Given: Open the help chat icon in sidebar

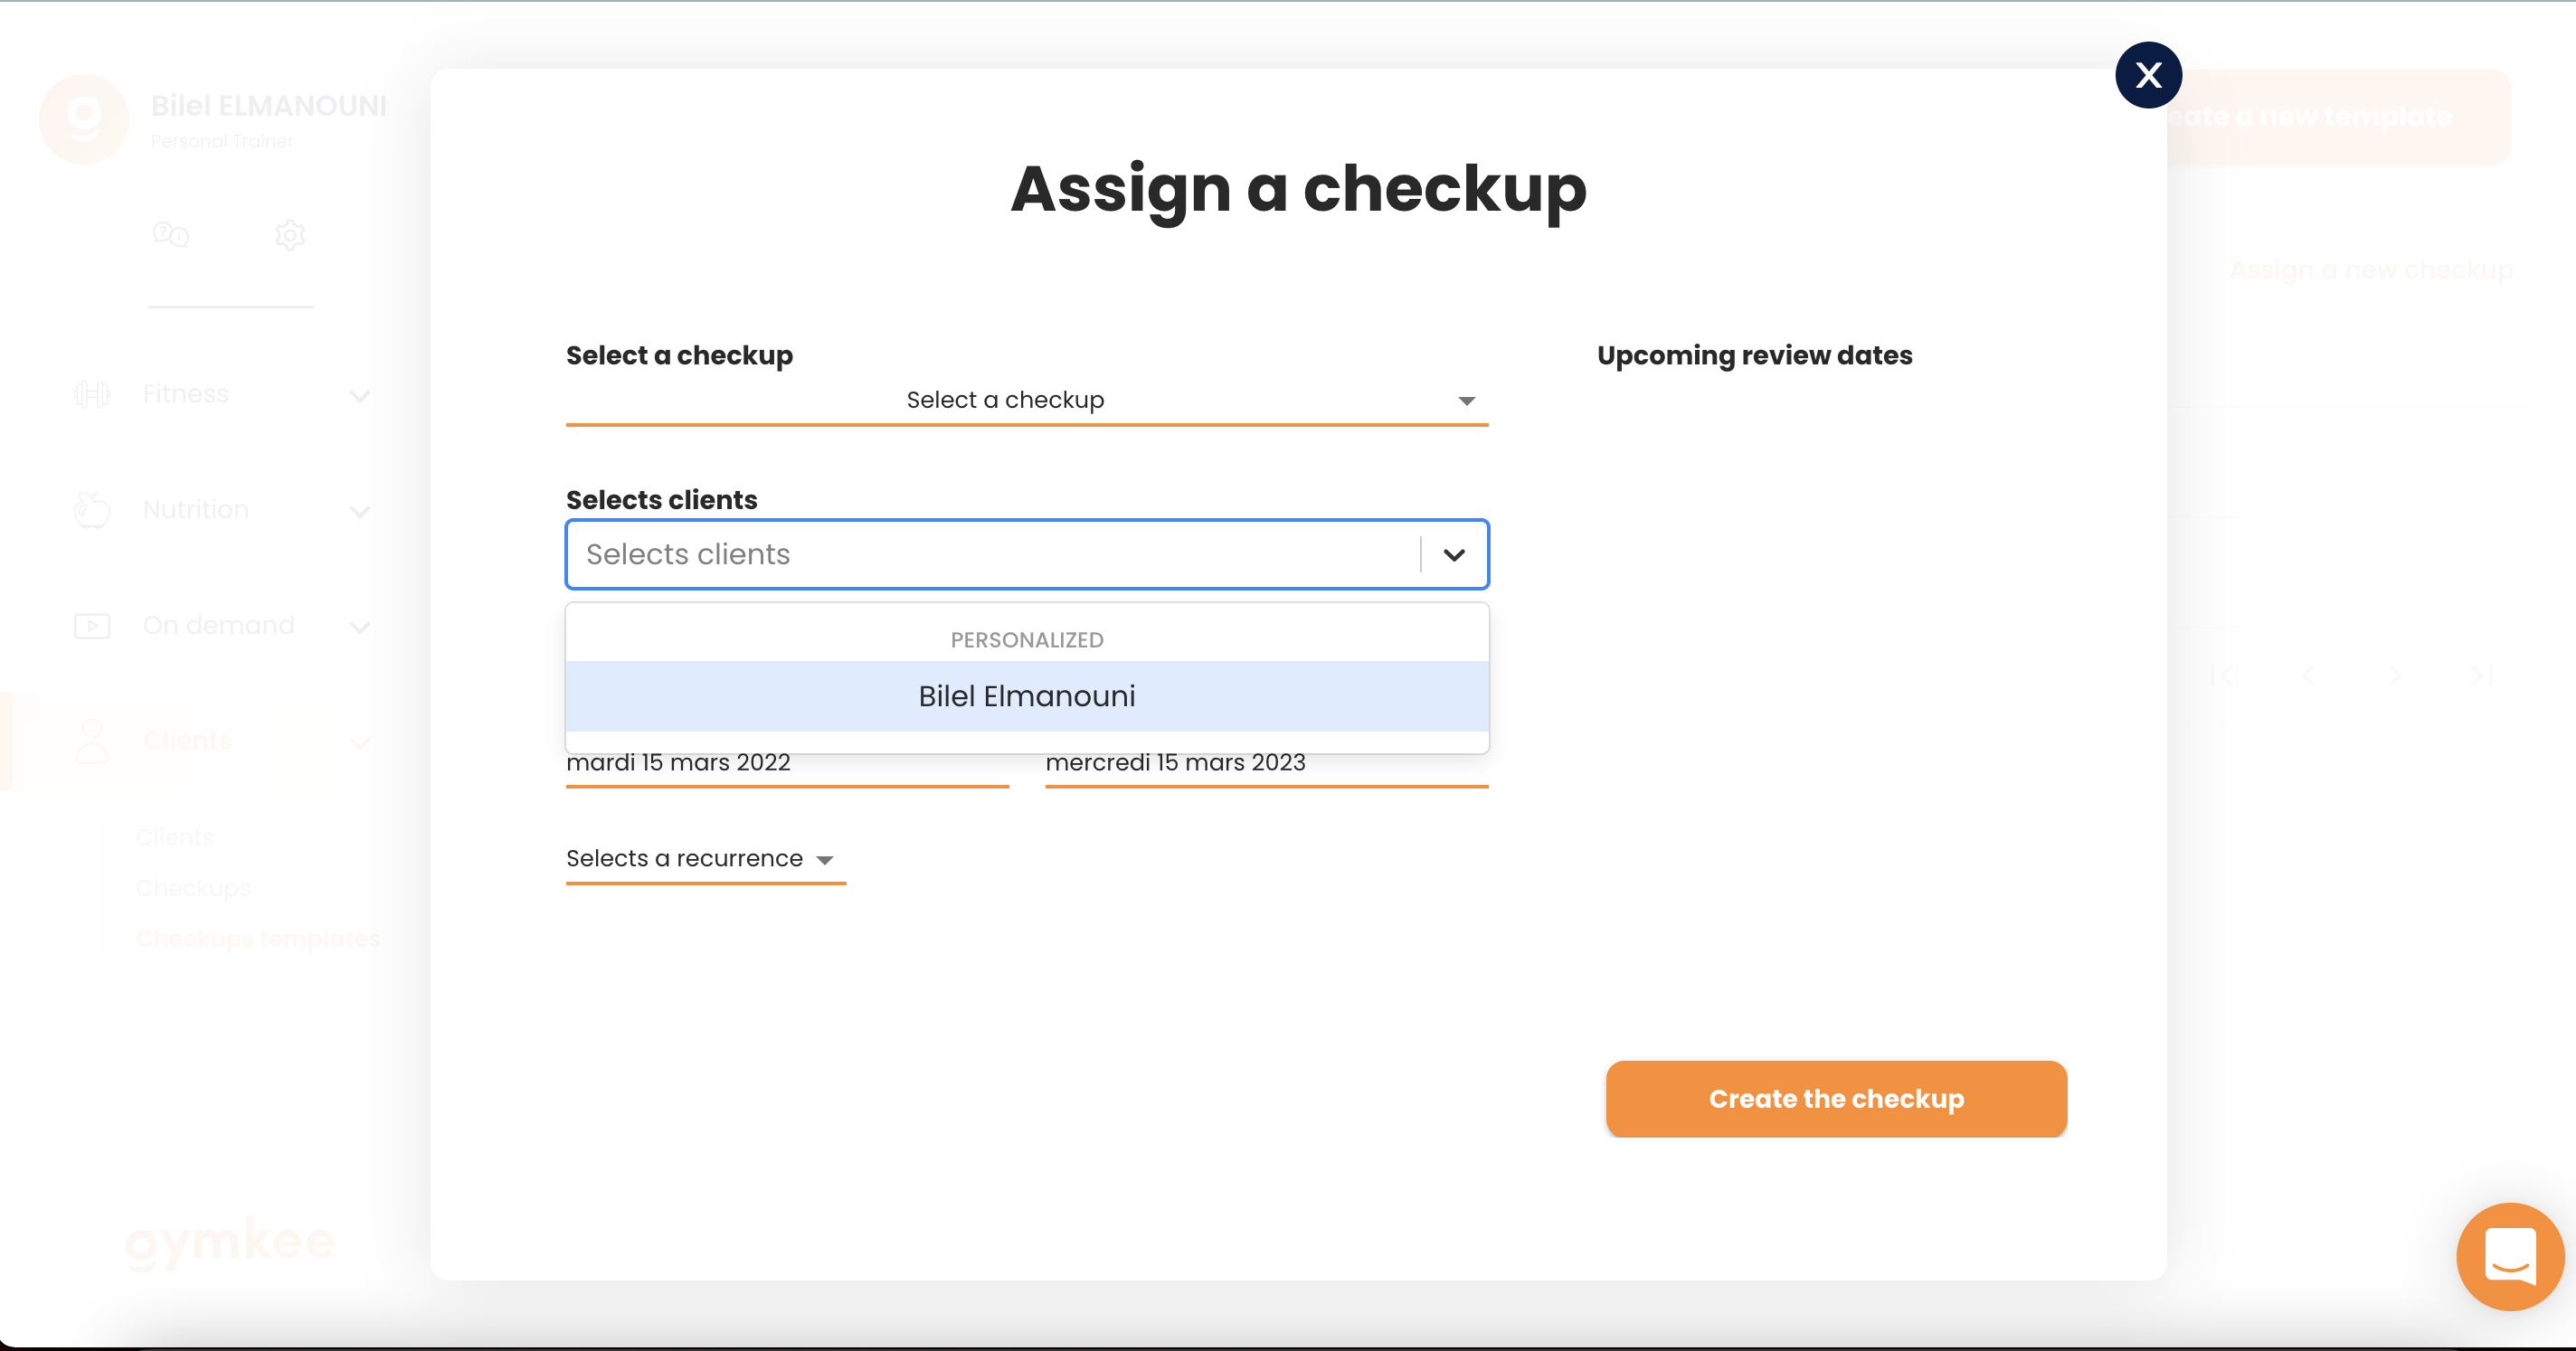Looking at the screenshot, I should [171, 235].
